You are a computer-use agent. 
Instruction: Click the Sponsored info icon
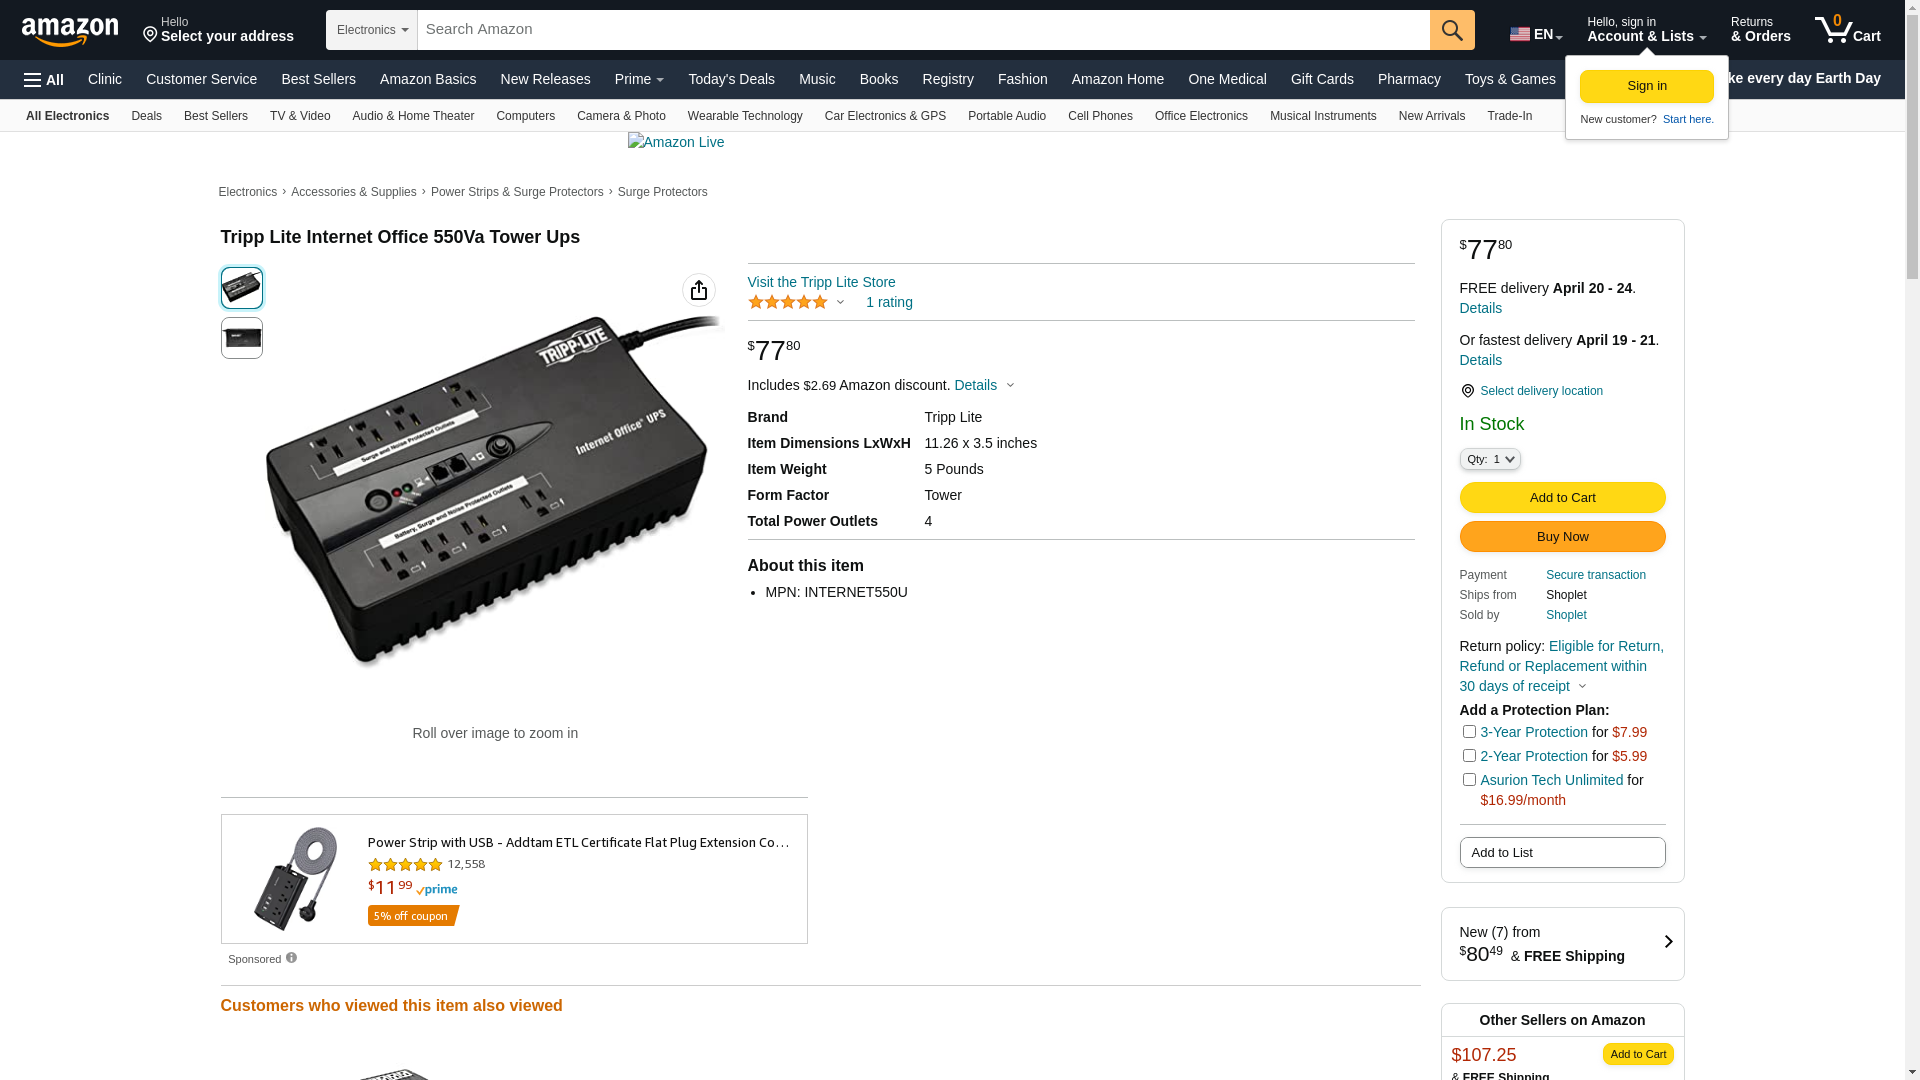point(291,958)
